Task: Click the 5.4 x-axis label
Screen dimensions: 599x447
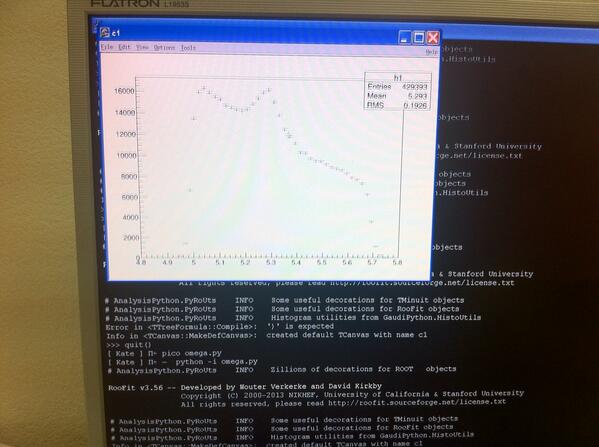Action: [296, 262]
